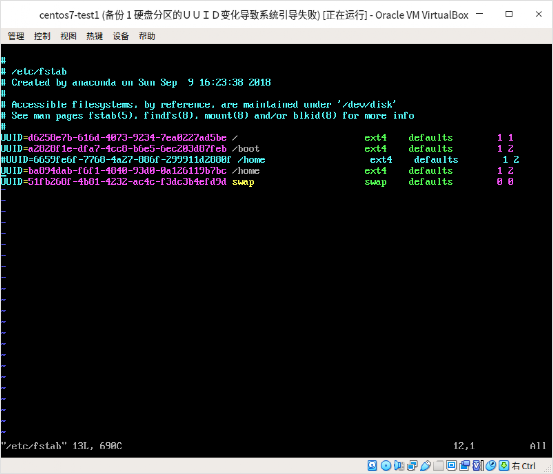This screenshot has height=474, width=553.
Task: Close the VirtualBox VM window
Action: (539, 14)
